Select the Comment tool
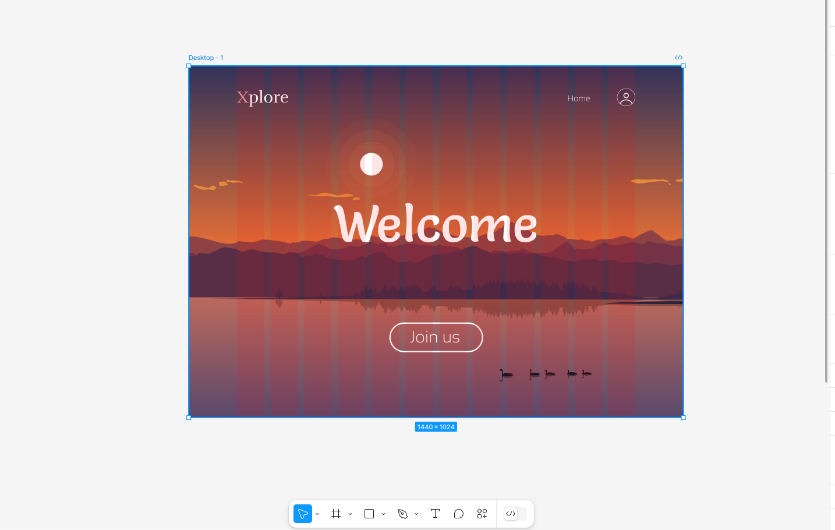This screenshot has width=835, height=530. pos(459,514)
